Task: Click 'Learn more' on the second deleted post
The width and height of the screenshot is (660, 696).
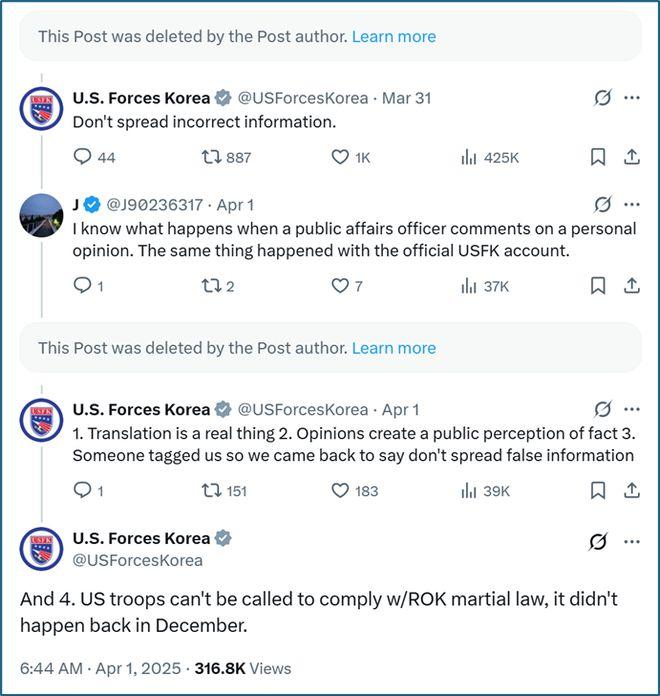Action: (394, 348)
